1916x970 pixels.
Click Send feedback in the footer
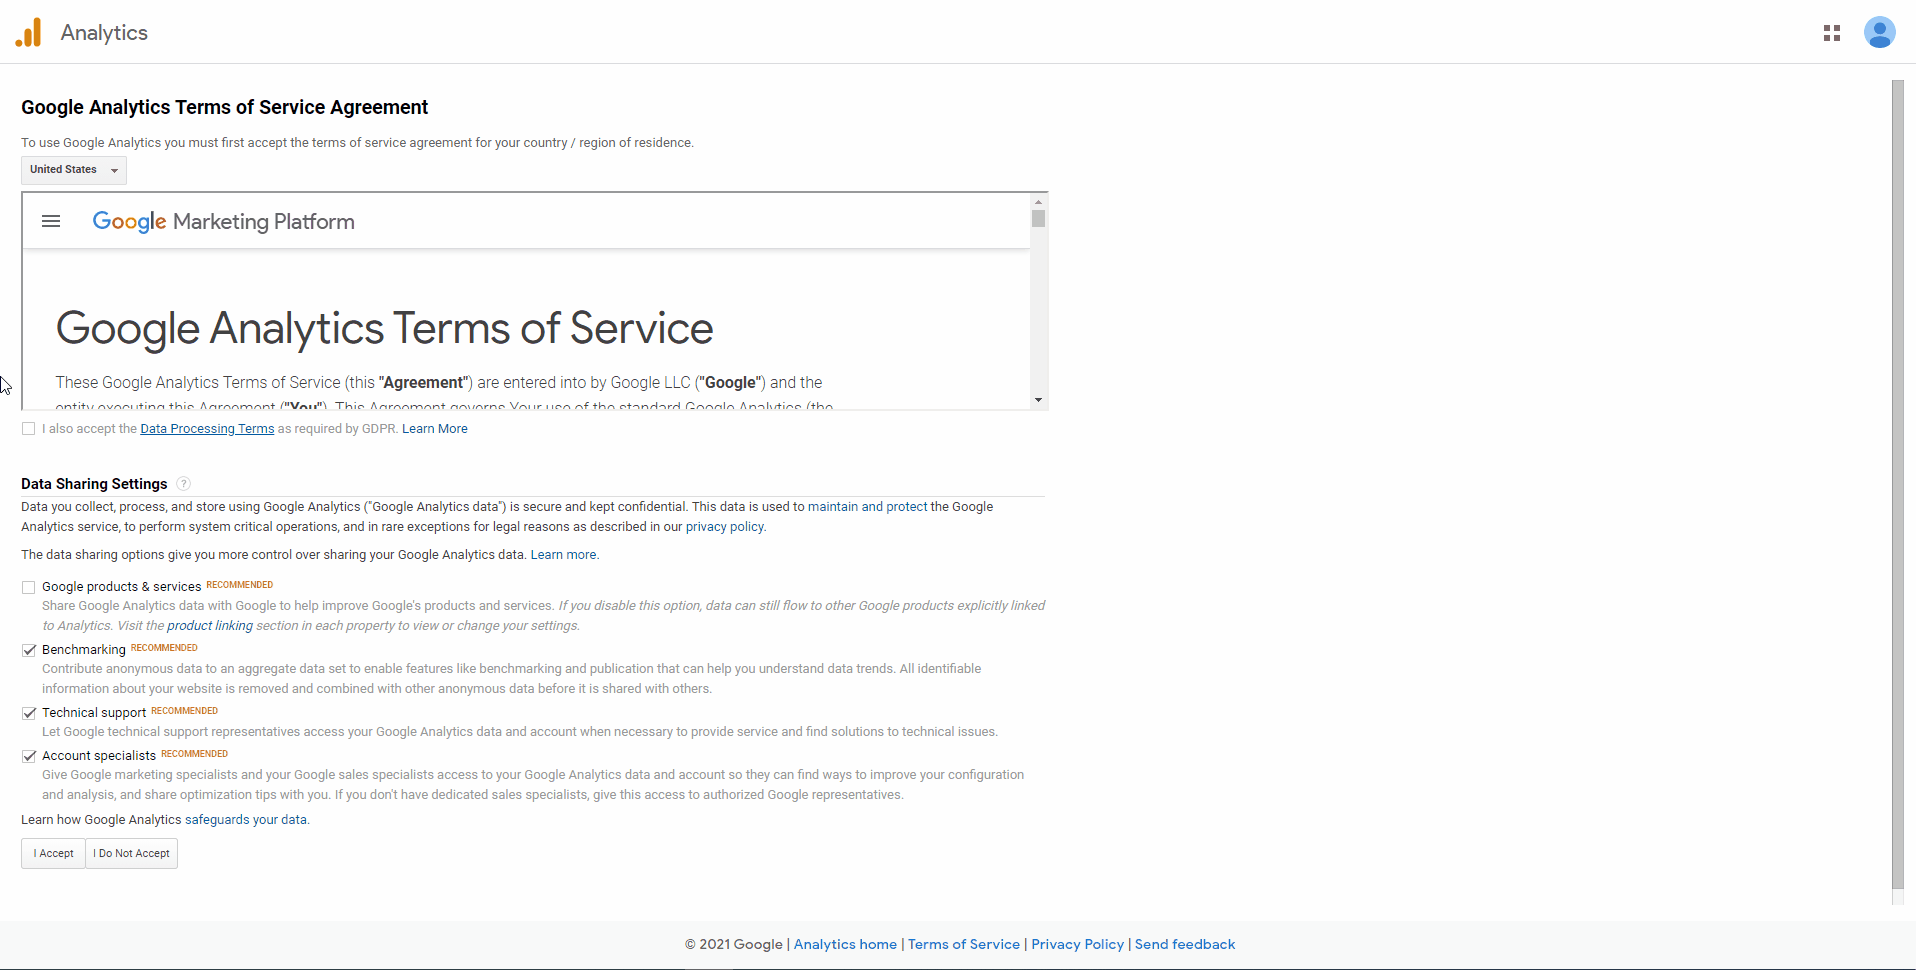coord(1184,944)
